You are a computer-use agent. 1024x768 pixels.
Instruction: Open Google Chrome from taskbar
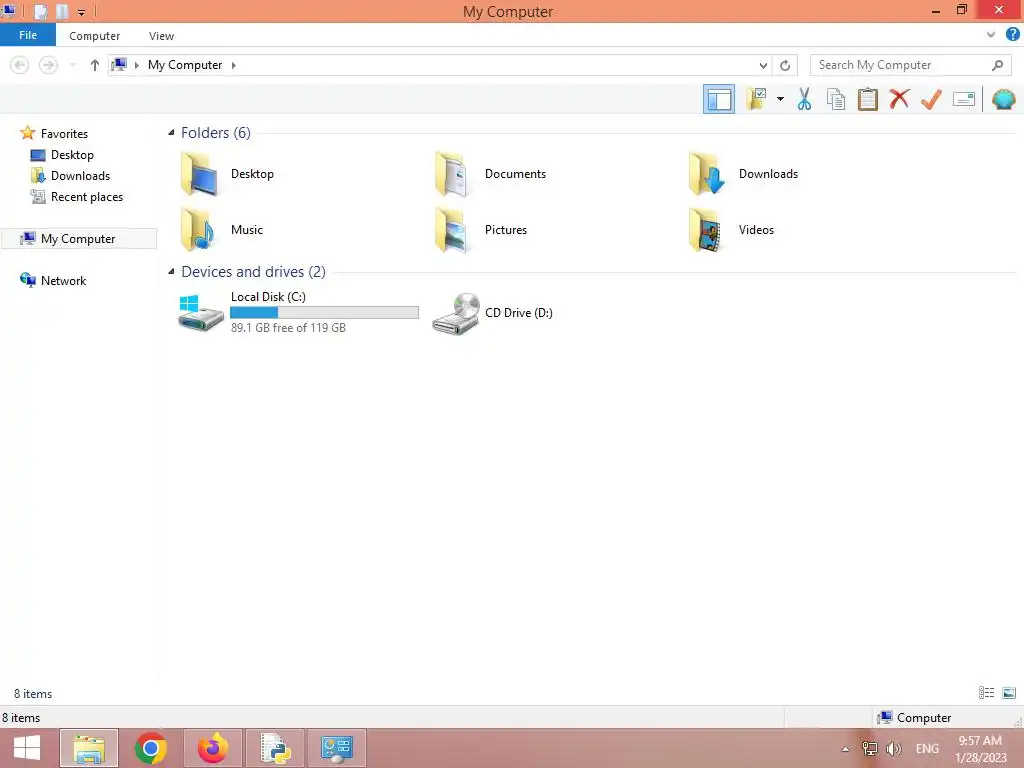[x=151, y=748]
